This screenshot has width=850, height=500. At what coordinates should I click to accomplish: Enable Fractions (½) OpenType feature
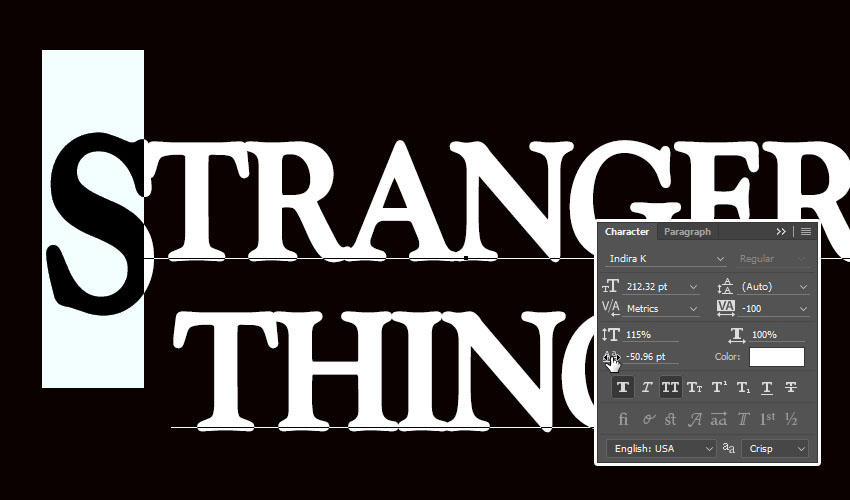[x=791, y=419]
